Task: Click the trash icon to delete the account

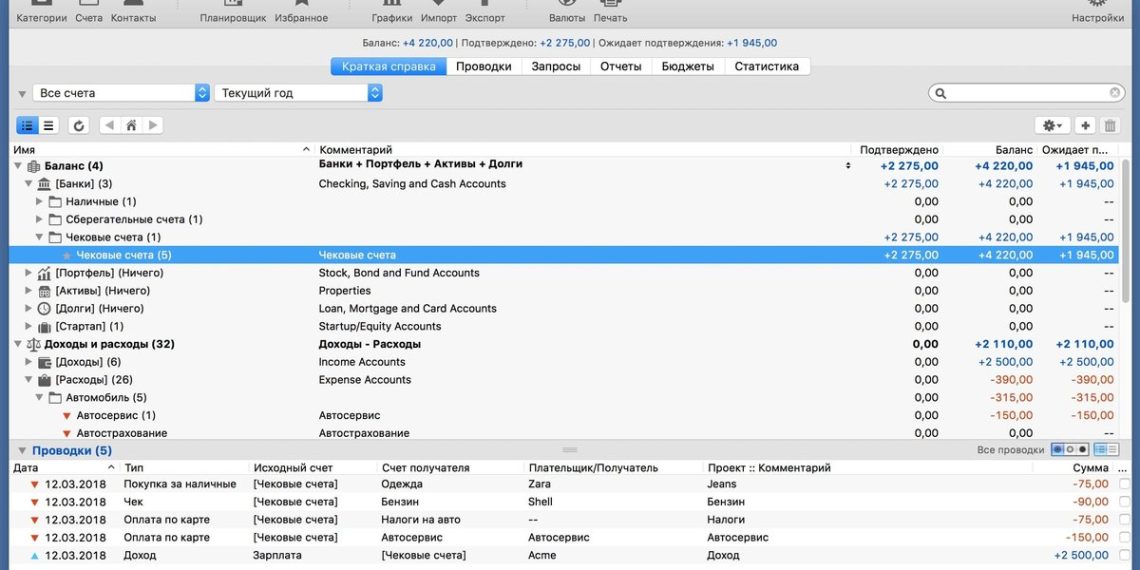Action: coord(1110,125)
